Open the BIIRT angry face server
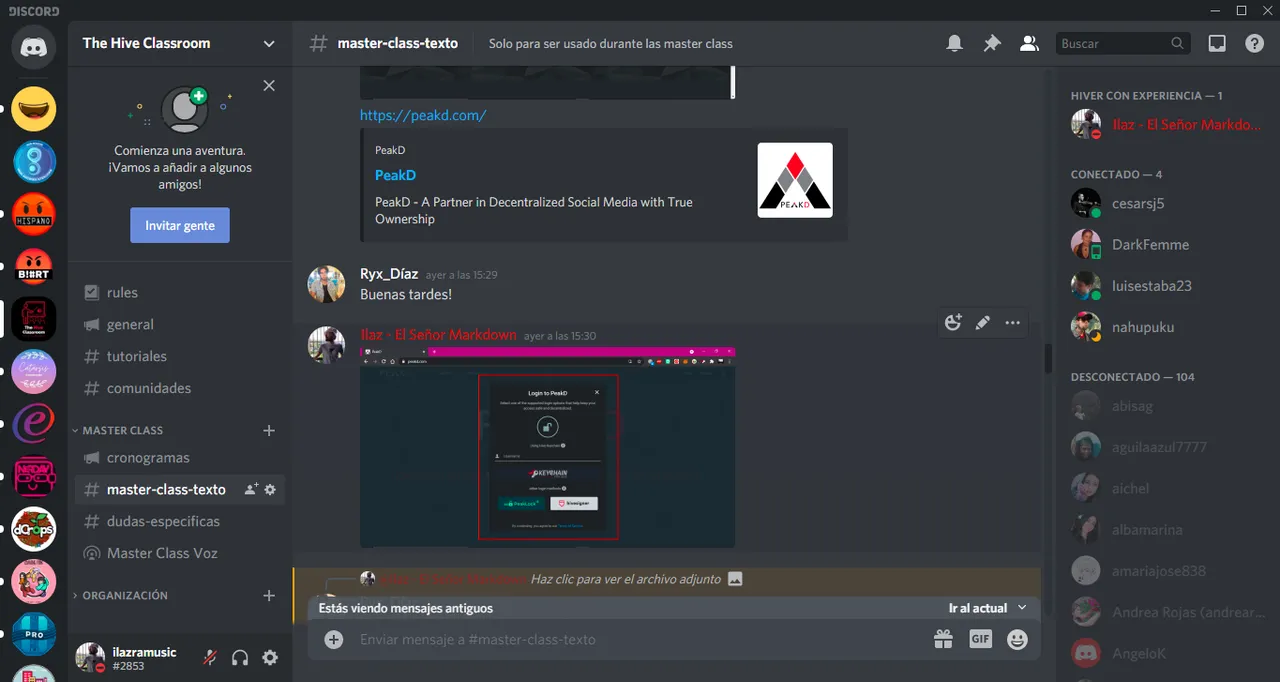This screenshot has height=682, width=1280. point(33,267)
